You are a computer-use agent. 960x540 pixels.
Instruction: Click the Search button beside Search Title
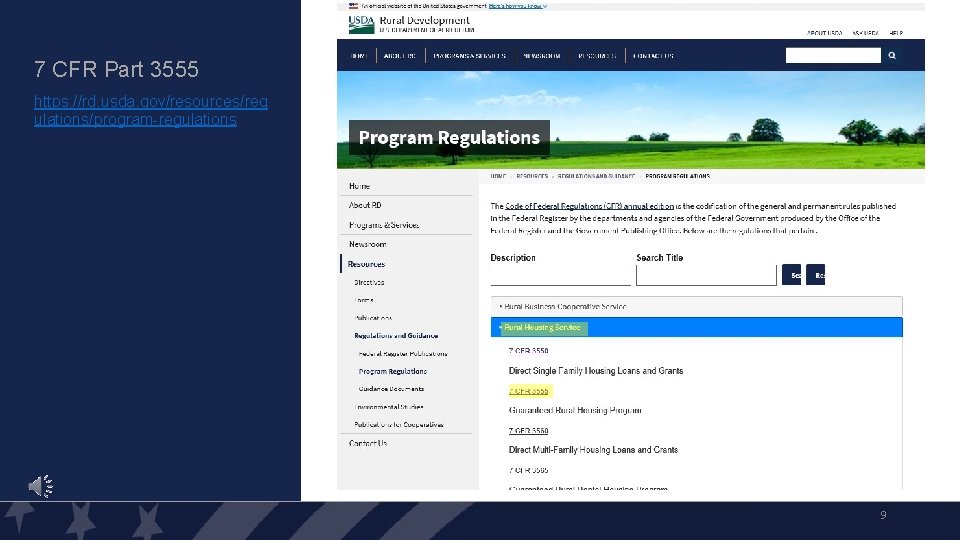[x=792, y=275]
